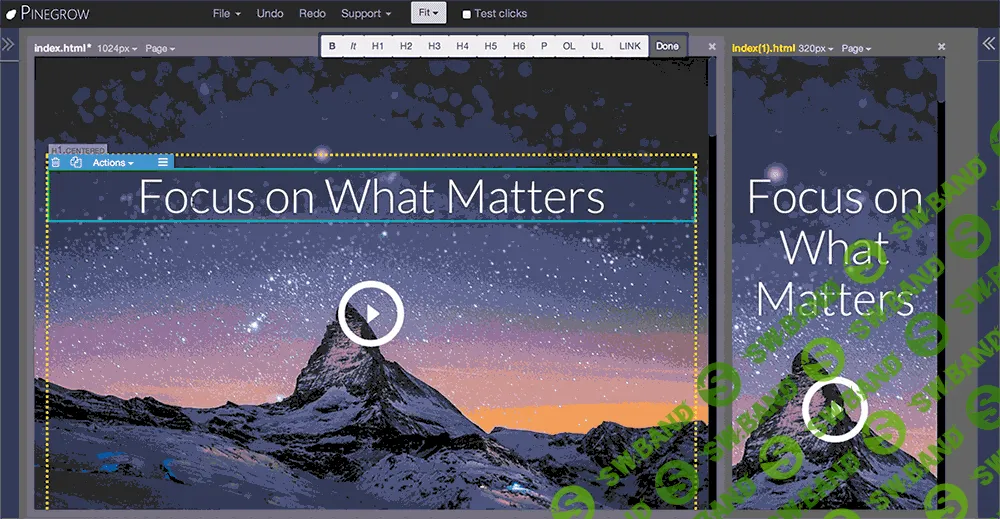Image resolution: width=1000 pixels, height=519 pixels.
Task: Open the Fit zoom dropdown
Action: [429, 13]
